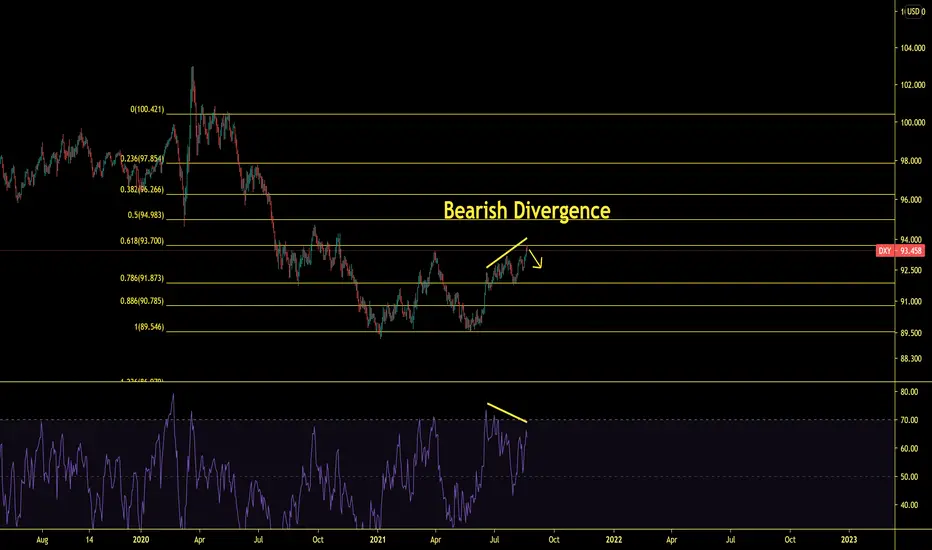Select the 0.886(90.785) Fibonacci level label

[x=142, y=301]
